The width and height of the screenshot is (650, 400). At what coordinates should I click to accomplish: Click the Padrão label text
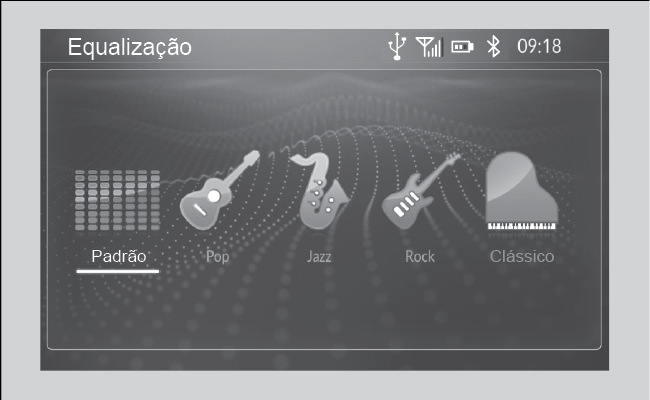(x=119, y=256)
